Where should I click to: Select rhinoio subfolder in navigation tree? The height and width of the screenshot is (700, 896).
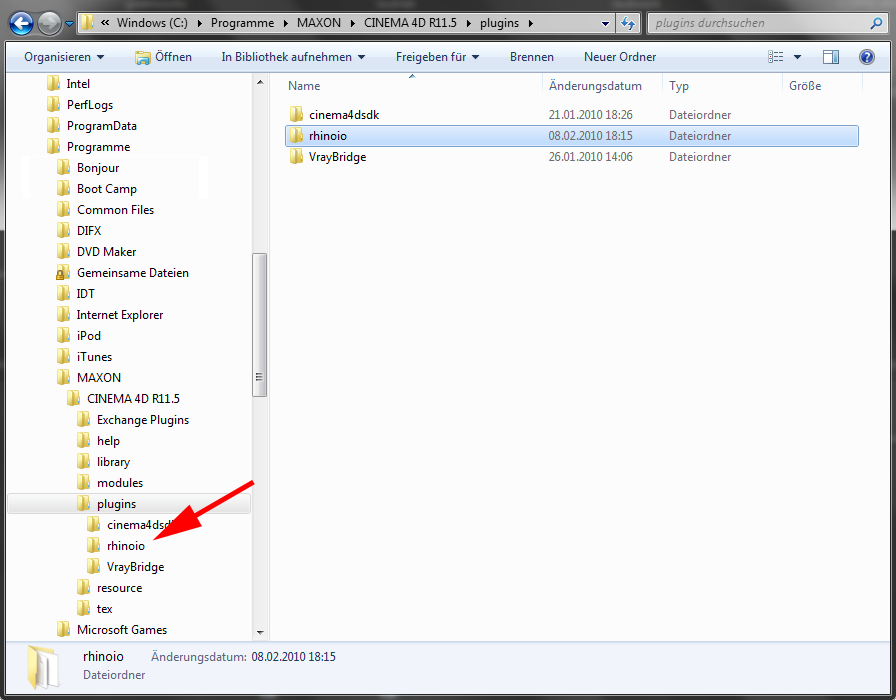(x=116, y=546)
